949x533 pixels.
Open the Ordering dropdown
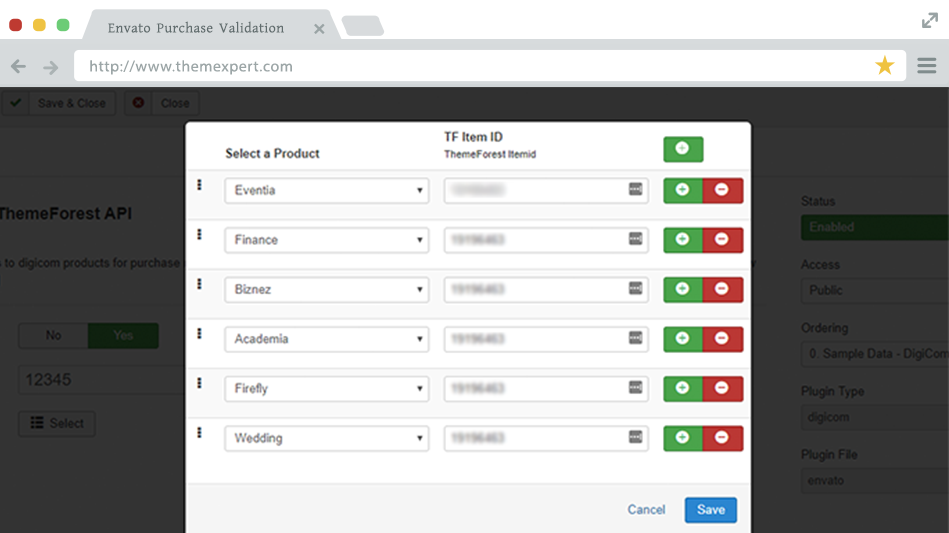875,354
